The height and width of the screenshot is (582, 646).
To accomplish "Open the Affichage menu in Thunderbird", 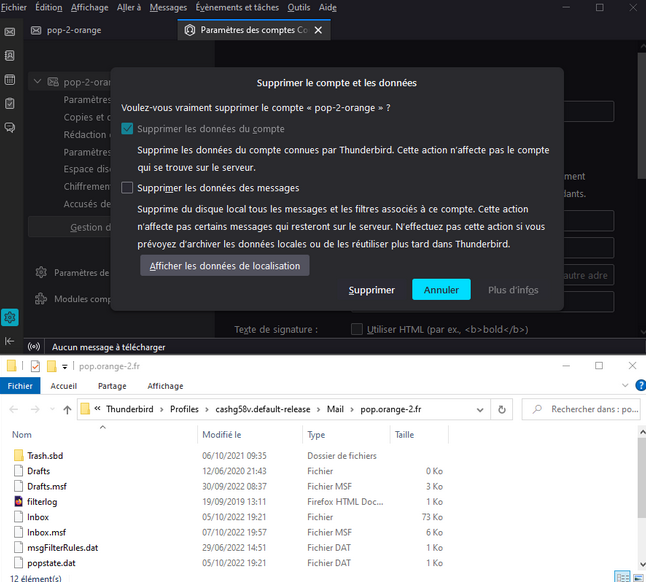I will (89, 7).
